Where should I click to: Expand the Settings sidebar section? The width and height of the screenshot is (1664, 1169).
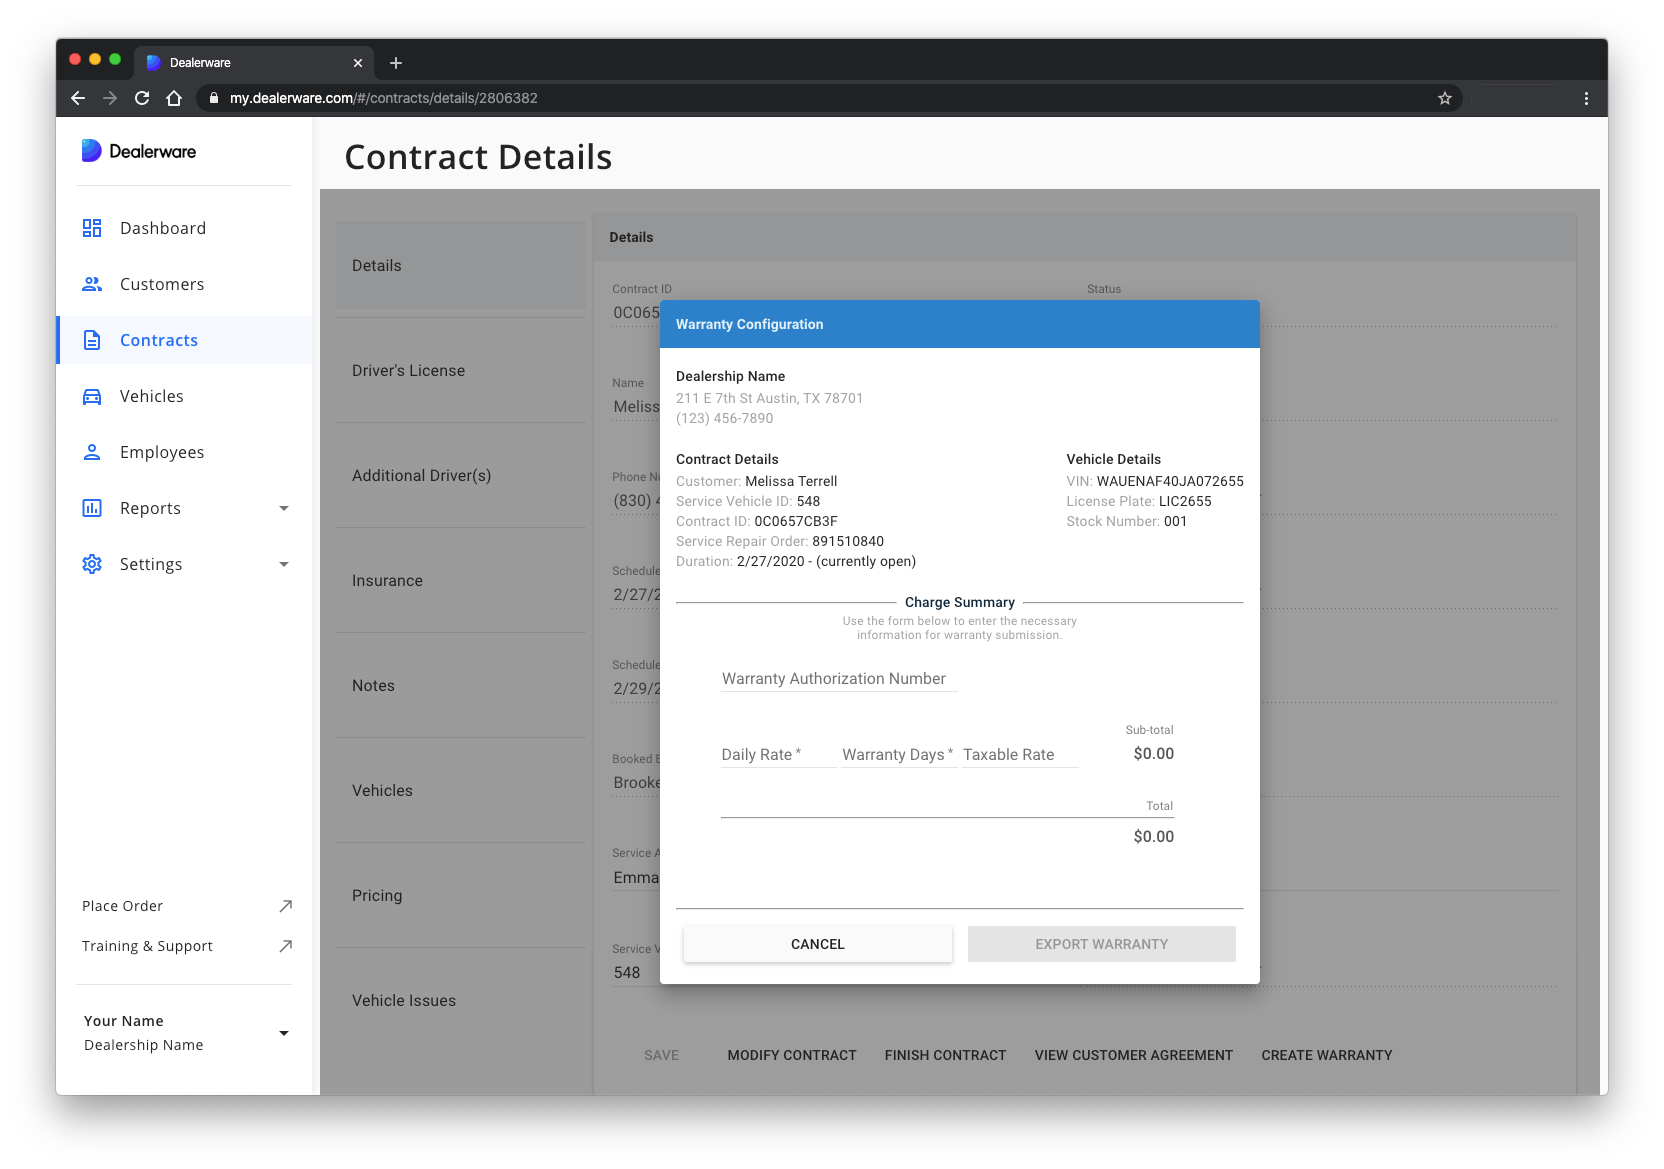[x=284, y=564]
